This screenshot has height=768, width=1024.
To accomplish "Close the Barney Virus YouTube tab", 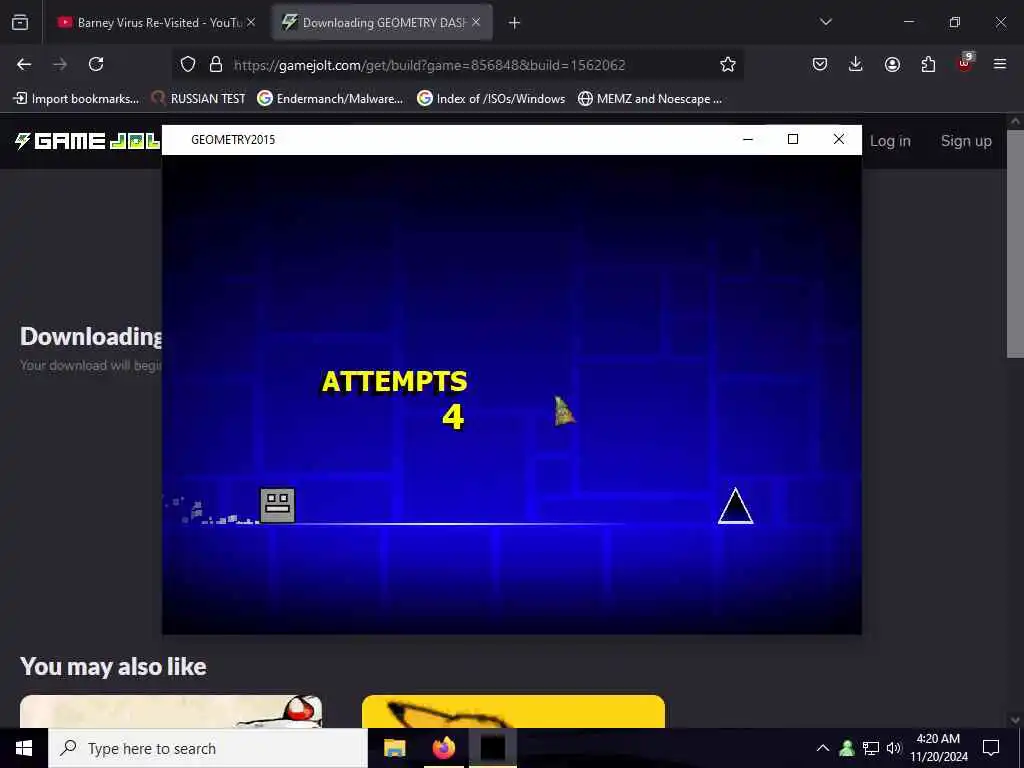I will (x=251, y=22).
